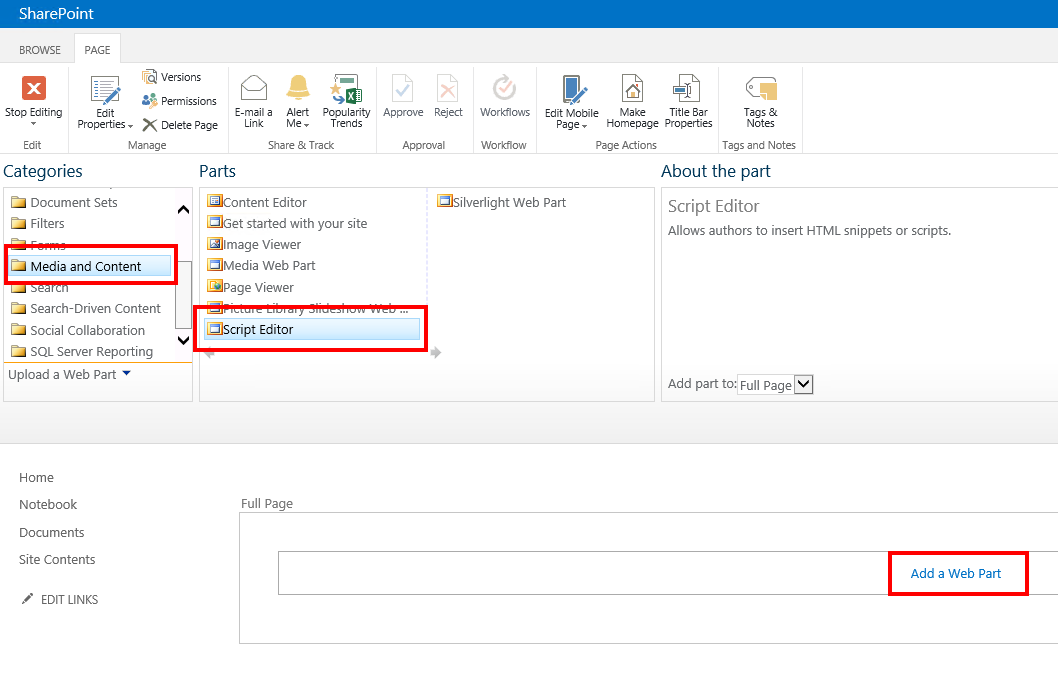Open the Filters category

(38, 223)
